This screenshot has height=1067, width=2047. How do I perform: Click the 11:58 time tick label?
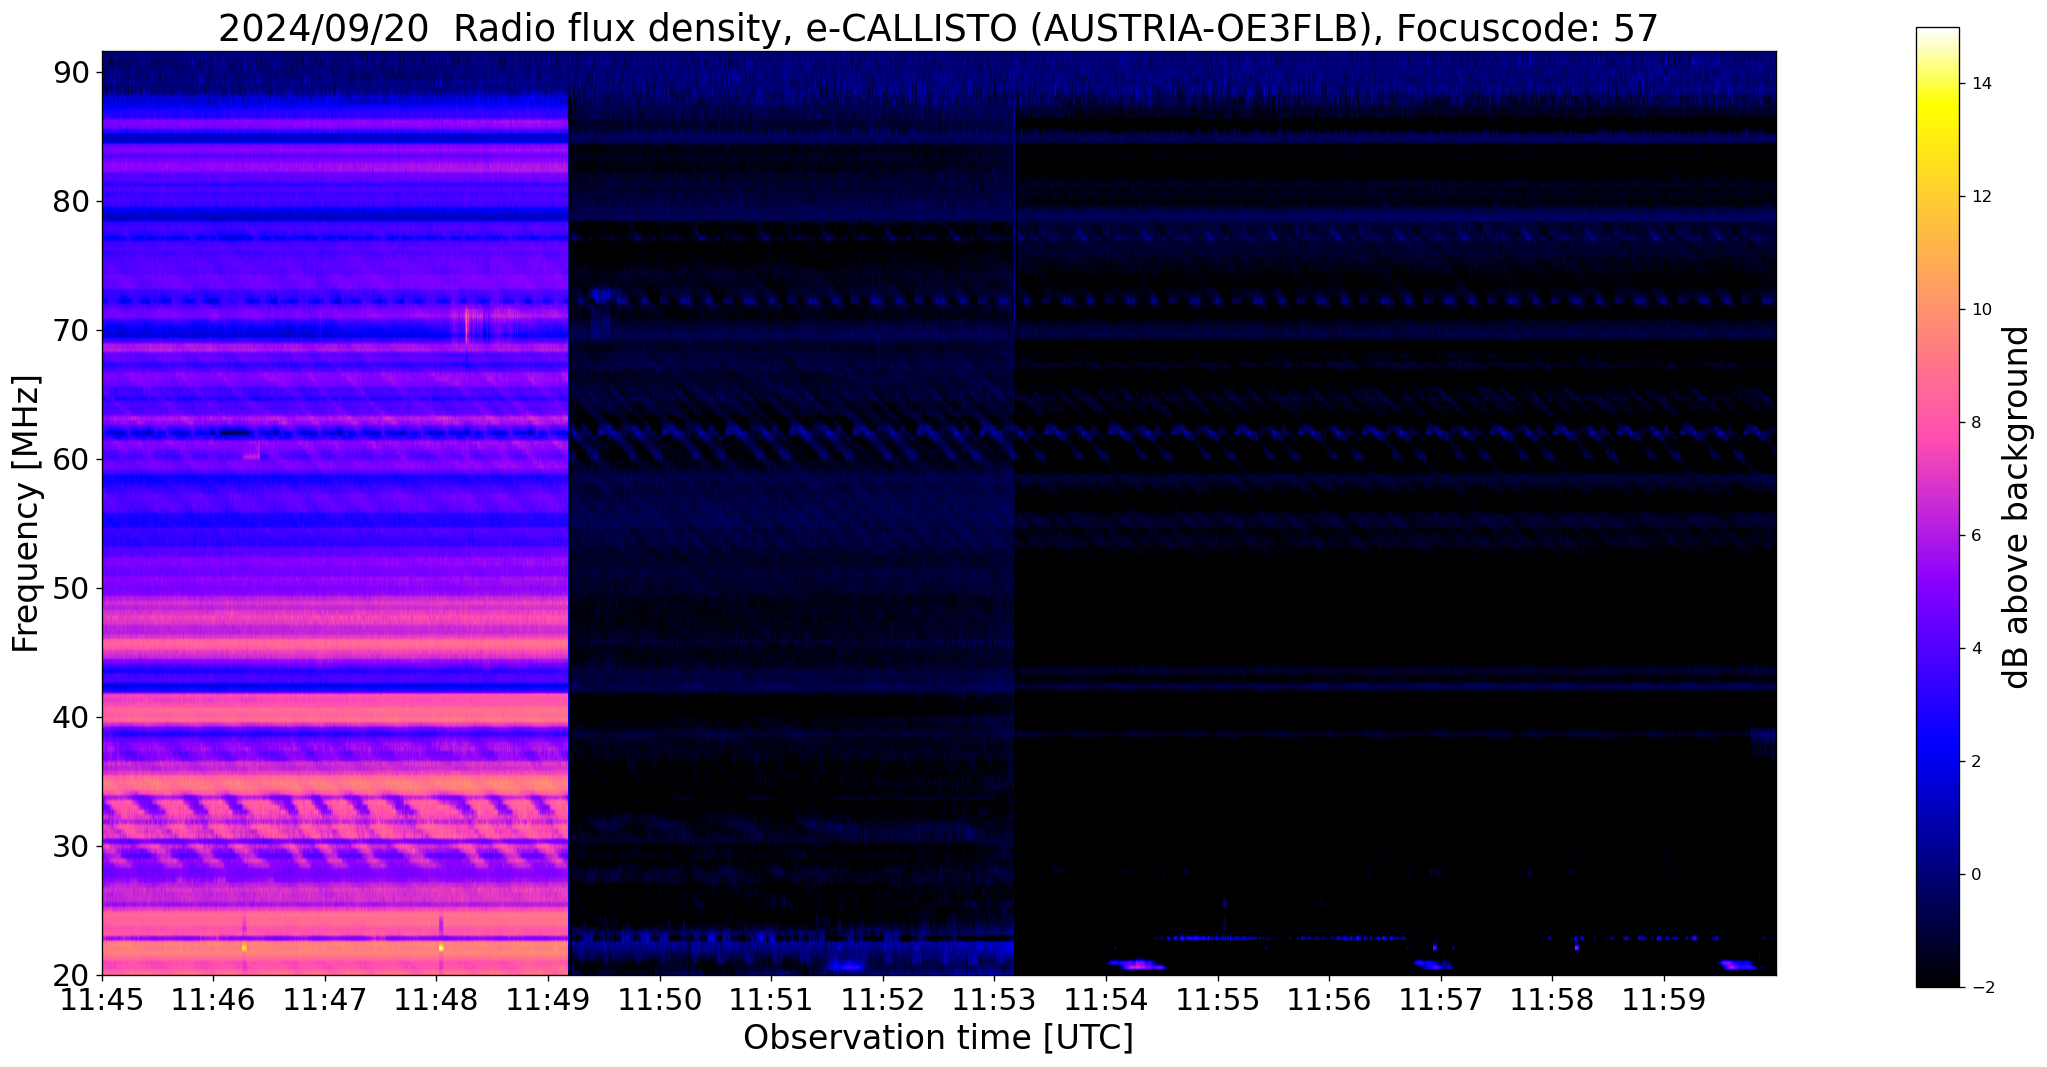click(x=1552, y=999)
